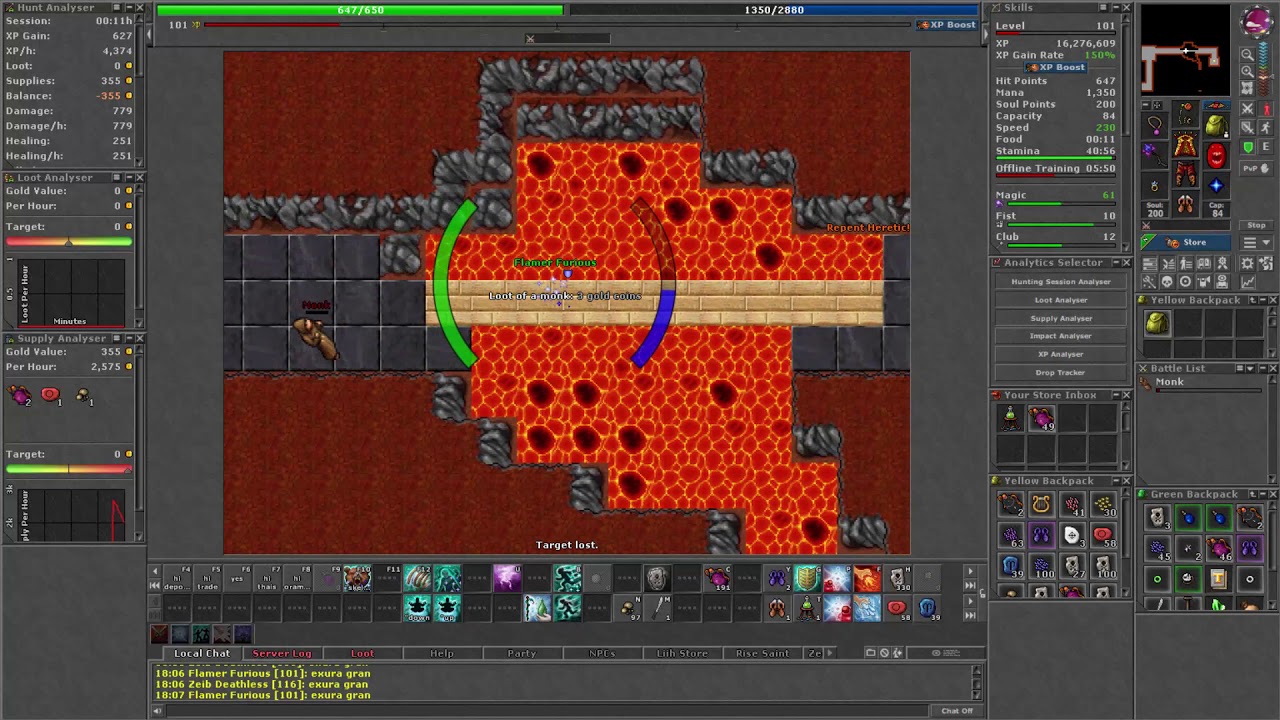Screen dimensions: 1280x720
Task: Use the red item hotkey with count 58
Action: (x=897, y=607)
